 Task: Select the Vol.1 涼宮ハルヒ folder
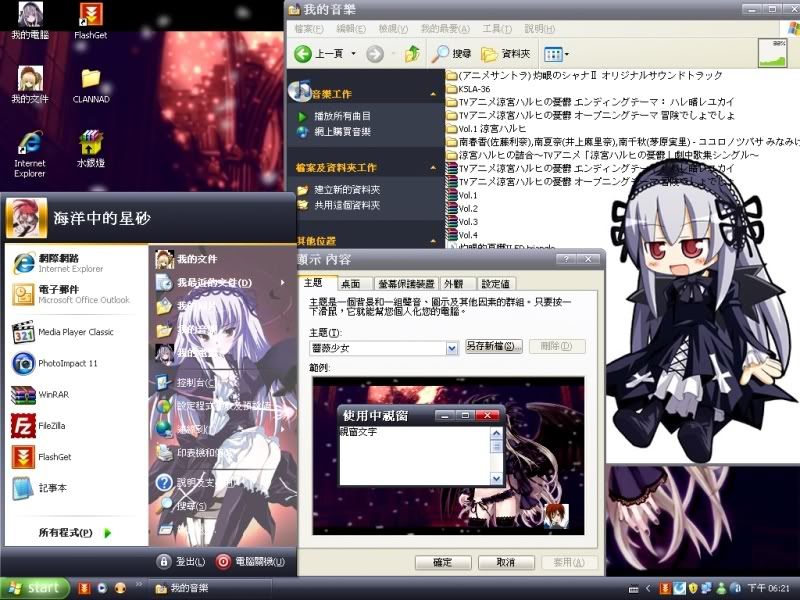(486, 129)
